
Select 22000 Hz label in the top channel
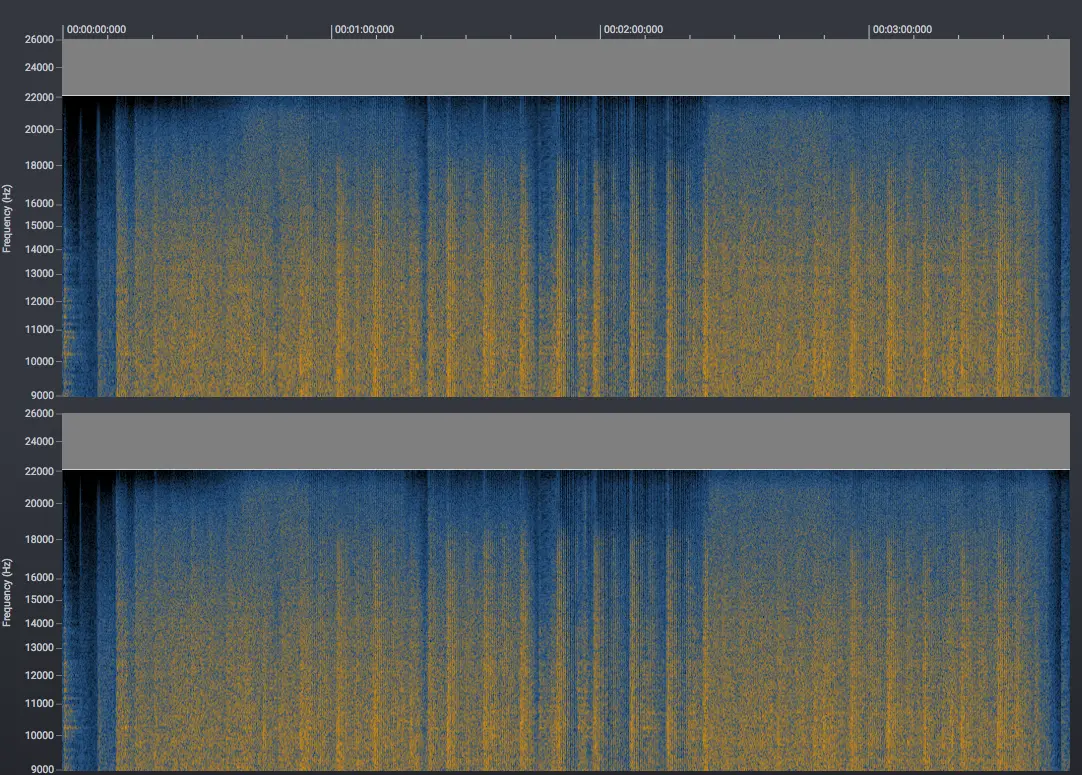click(x=40, y=97)
